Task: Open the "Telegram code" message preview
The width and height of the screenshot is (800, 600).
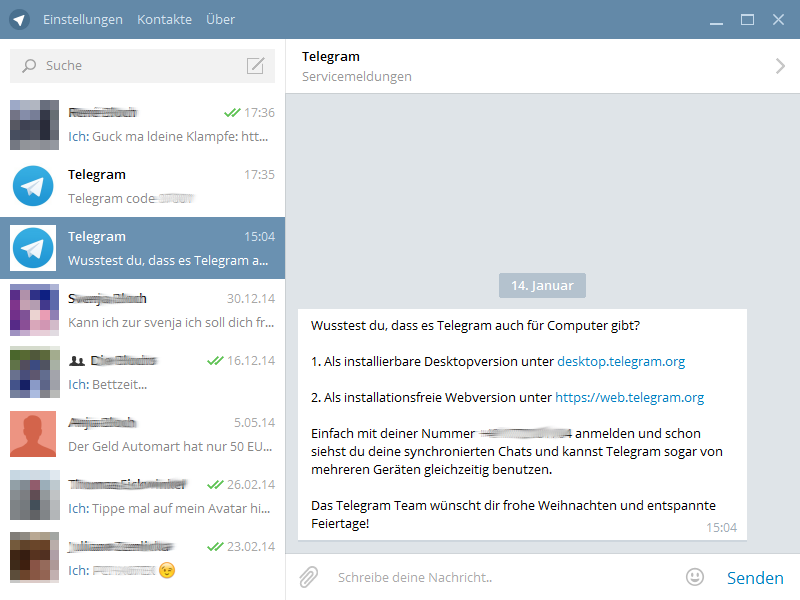Action: (131, 198)
